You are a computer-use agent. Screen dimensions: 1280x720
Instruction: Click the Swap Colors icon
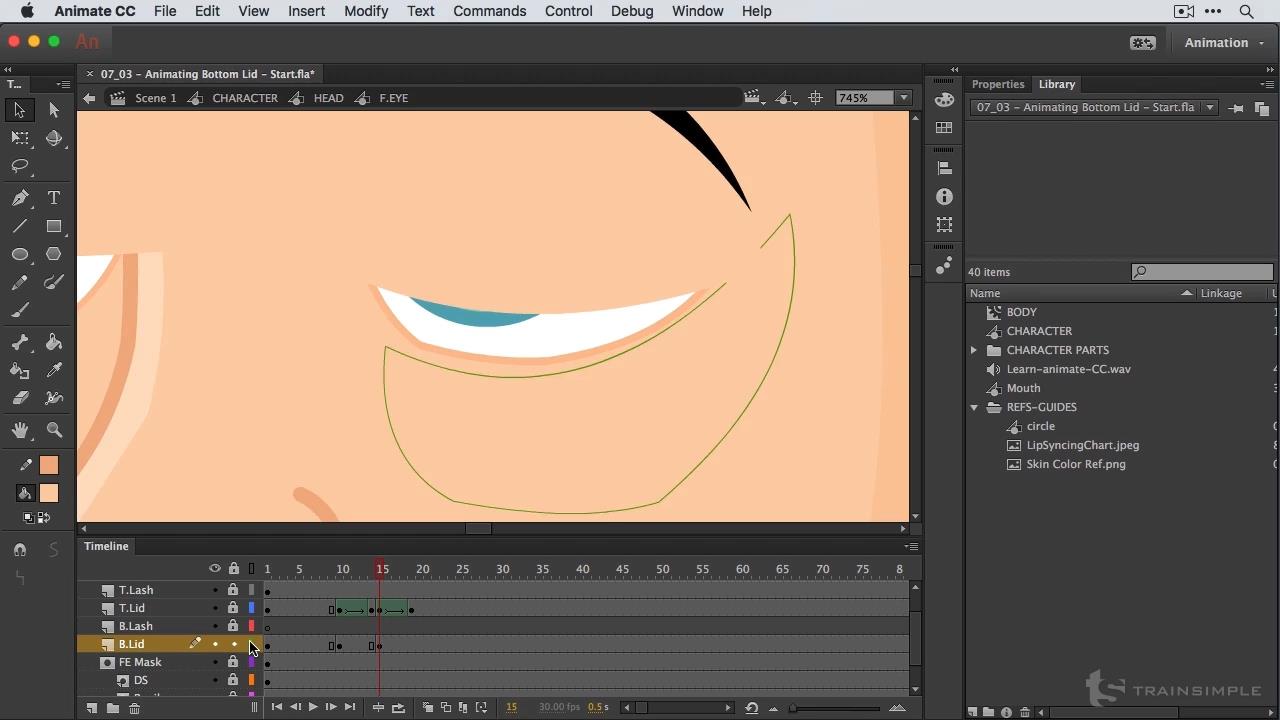tap(45, 518)
